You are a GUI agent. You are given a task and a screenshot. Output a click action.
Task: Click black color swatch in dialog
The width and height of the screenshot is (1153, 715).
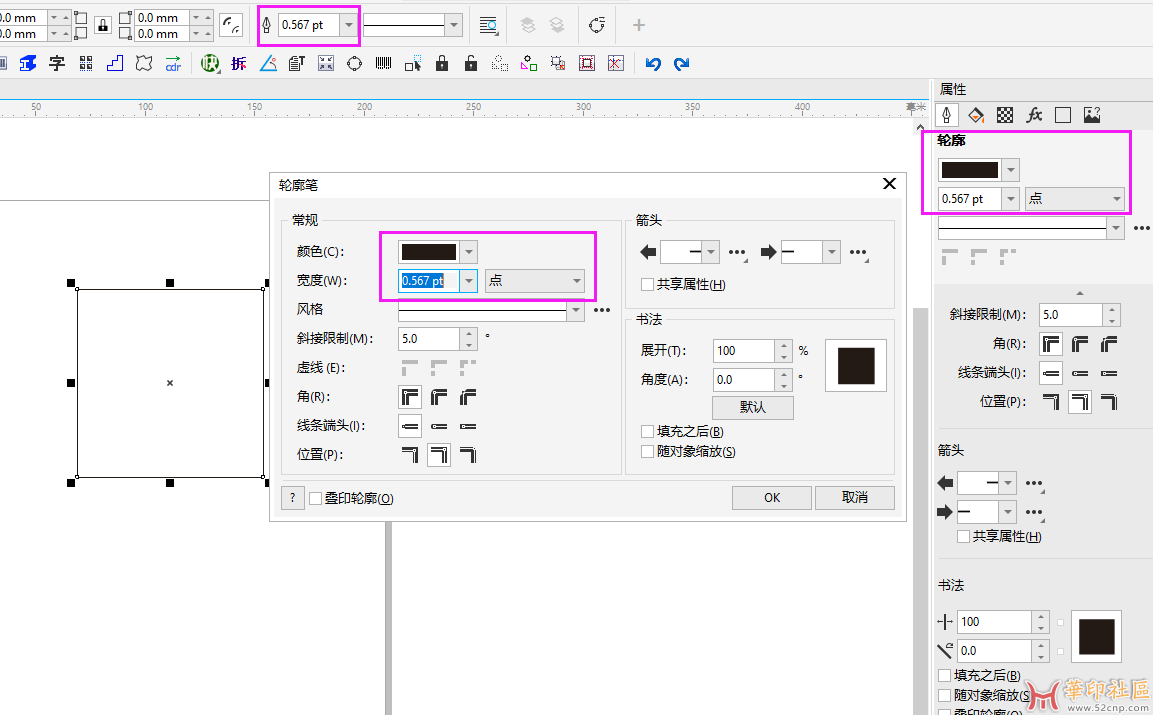(x=429, y=252)
